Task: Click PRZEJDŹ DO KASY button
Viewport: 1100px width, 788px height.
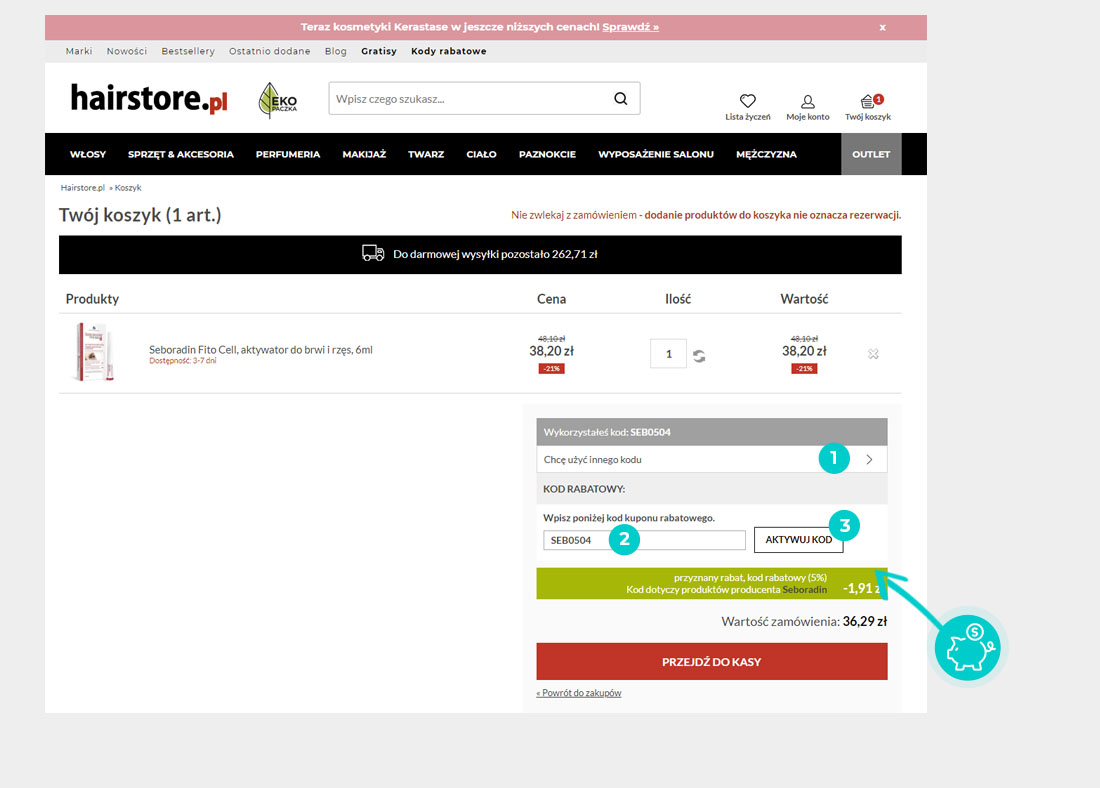Action: tap(711, 662)
